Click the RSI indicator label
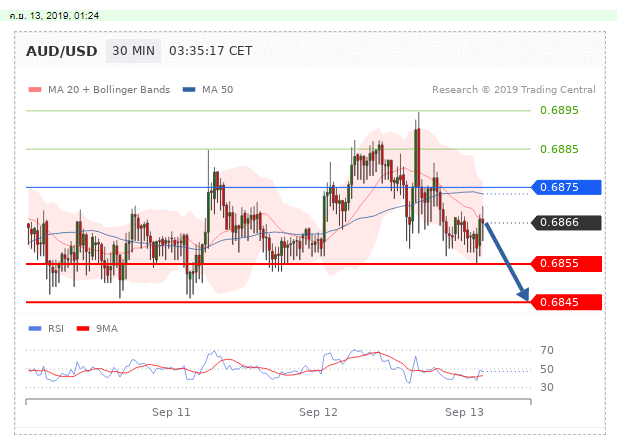Screen dimensions: 617x444 [56, 328]
